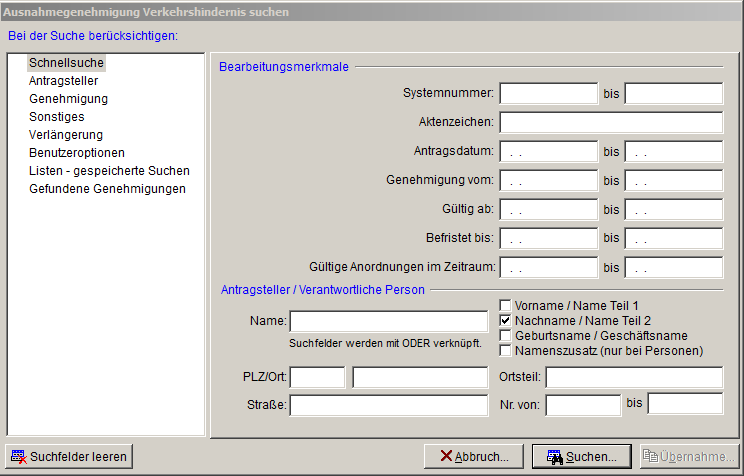
Task: Click the Antragsdatum start date field
Action: [x=548, y=153]
